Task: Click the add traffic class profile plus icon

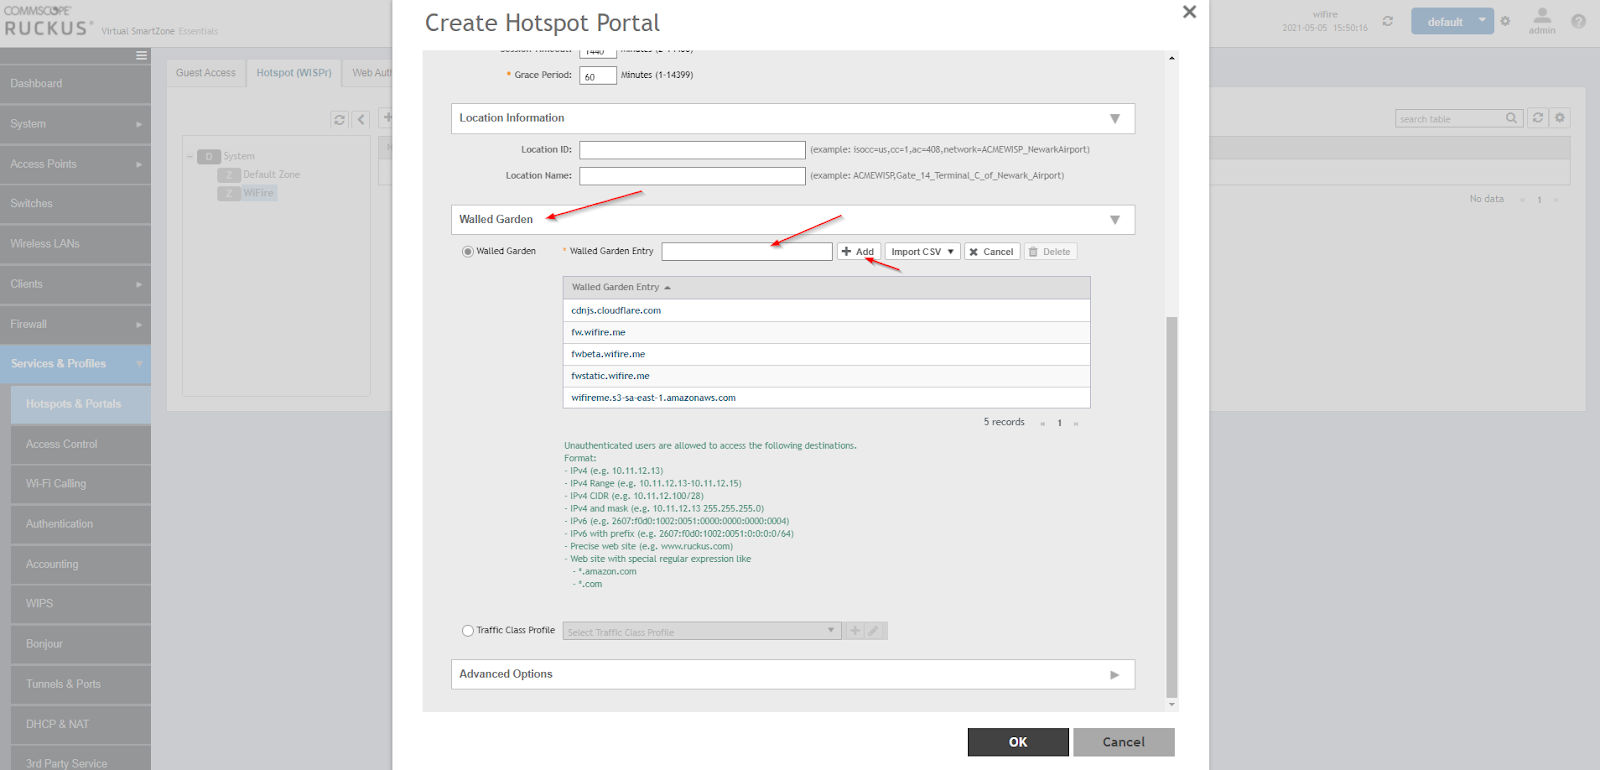Action: point(855,631)
